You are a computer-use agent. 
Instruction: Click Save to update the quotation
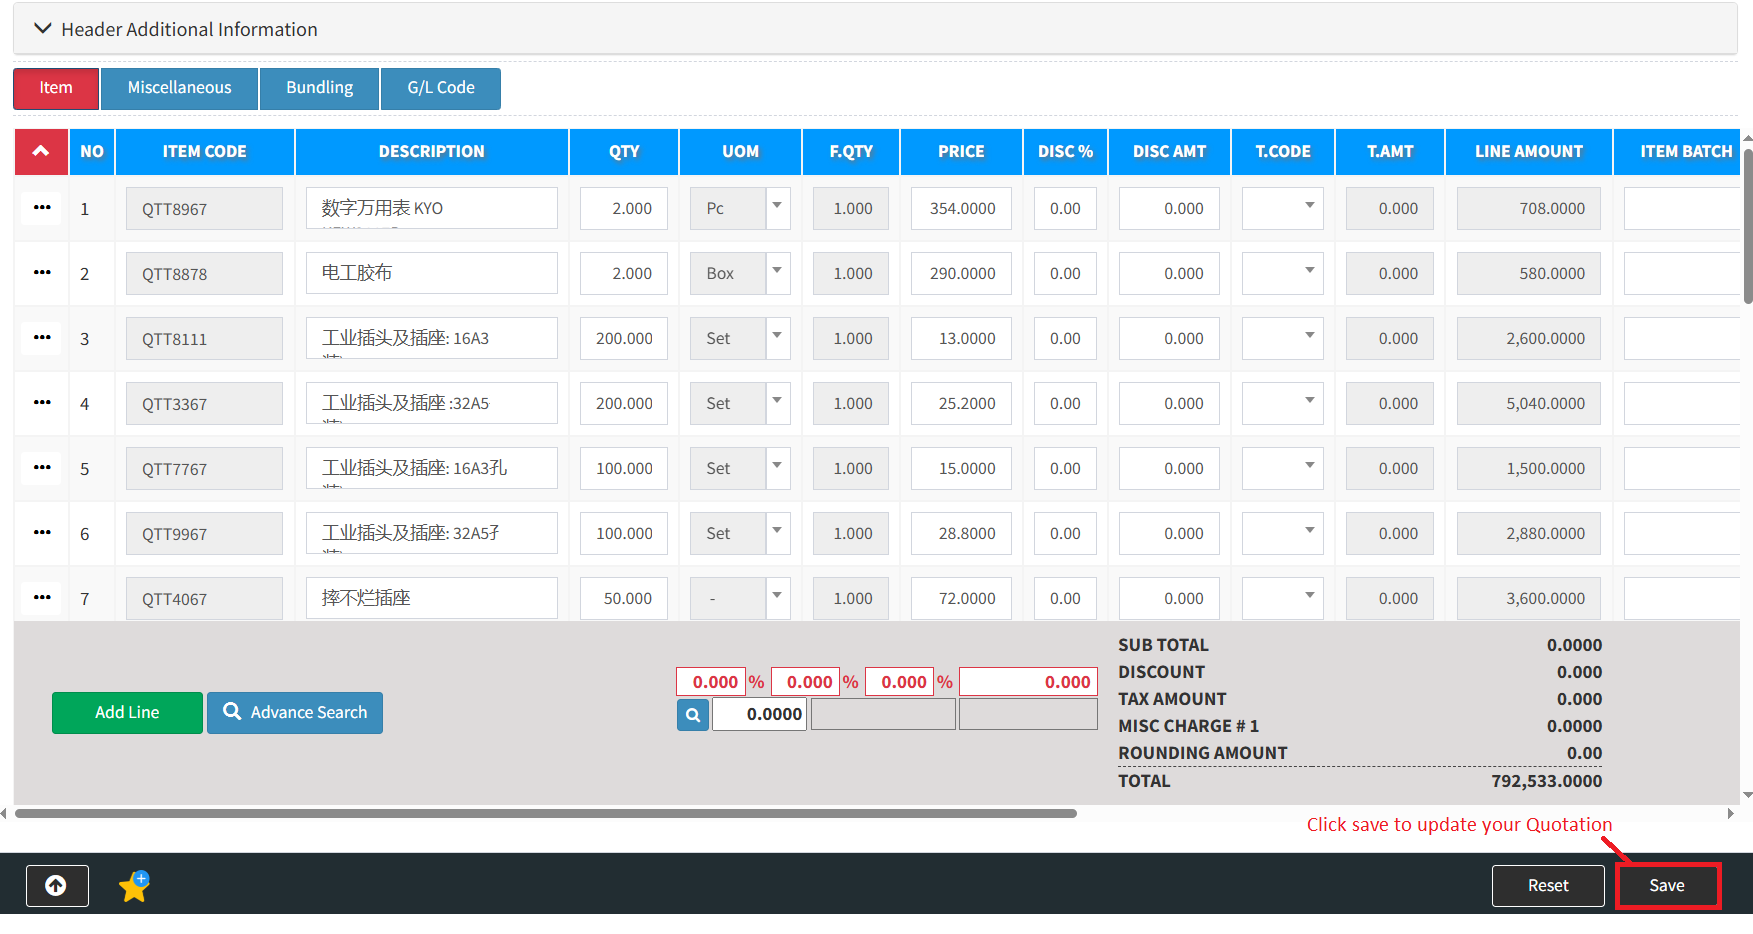coord(1666,886)
